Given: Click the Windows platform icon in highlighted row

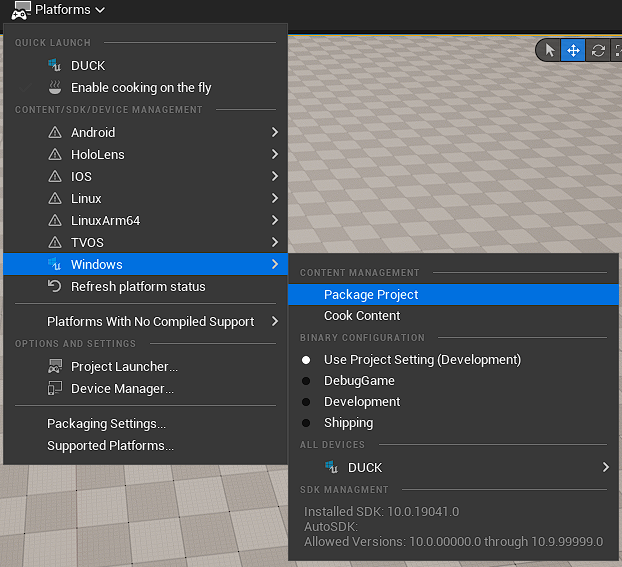Looking at the screenshot, I should 54,264.
